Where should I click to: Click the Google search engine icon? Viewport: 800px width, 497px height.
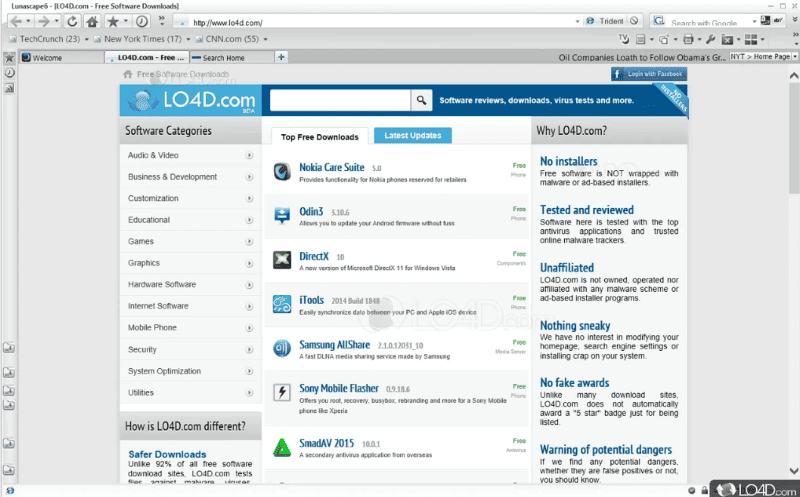(x=659, y=21)
